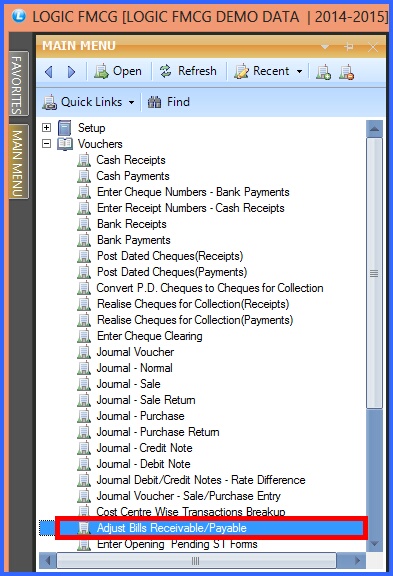Click the horizontal scrollbar thumb
The width and height of the screenshot is (393, 576).
click(x=196, y=561)
